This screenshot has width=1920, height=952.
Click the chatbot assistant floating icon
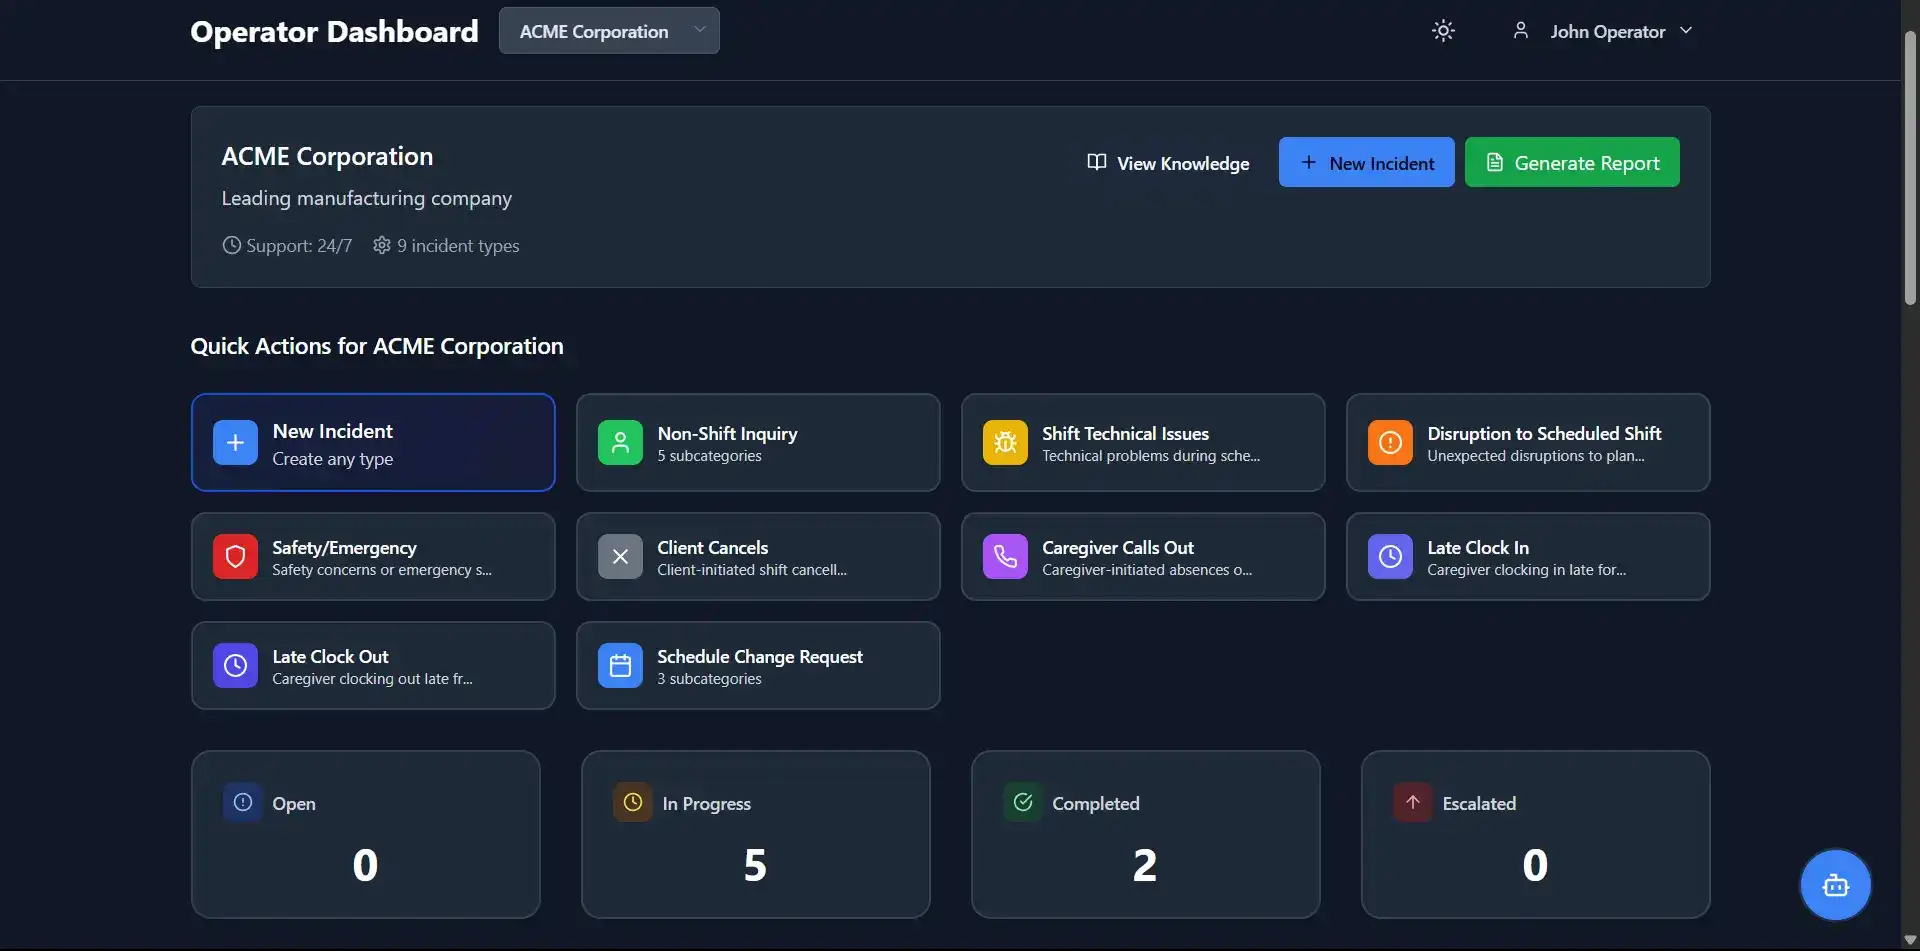[x=1835, y=885]
